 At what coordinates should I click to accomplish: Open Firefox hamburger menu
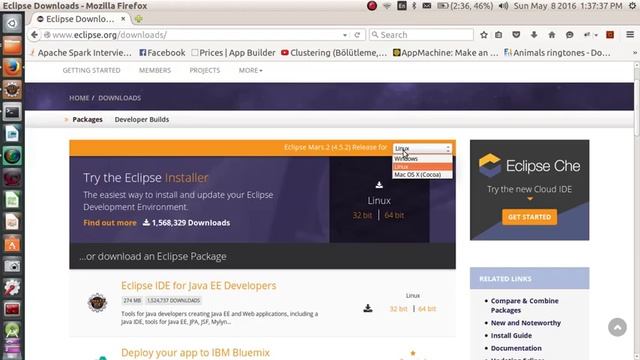pyautogui.click(x=630, y=35)
